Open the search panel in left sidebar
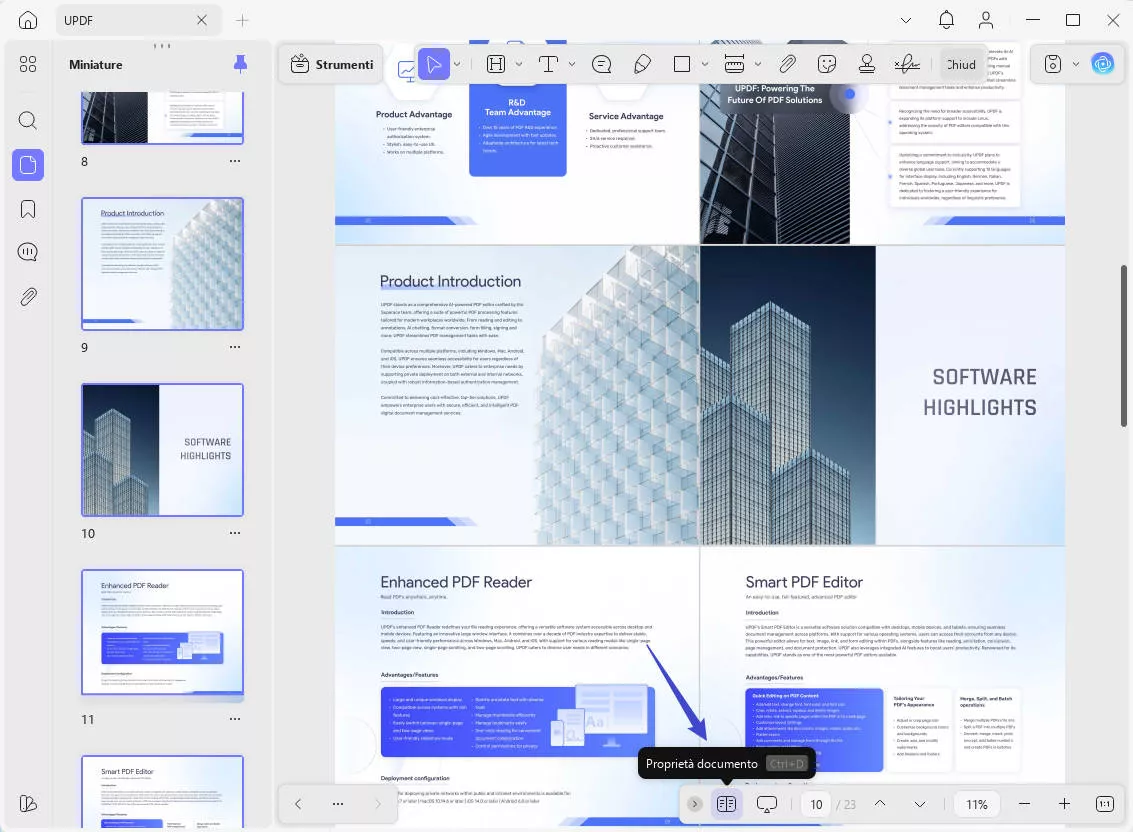This screenshot has width=1133, height=832. [x=27, y=120]
